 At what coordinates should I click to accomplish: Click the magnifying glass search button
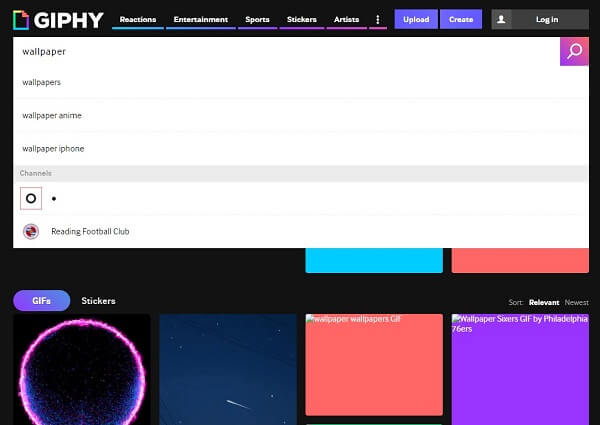(x=574, y=51)
